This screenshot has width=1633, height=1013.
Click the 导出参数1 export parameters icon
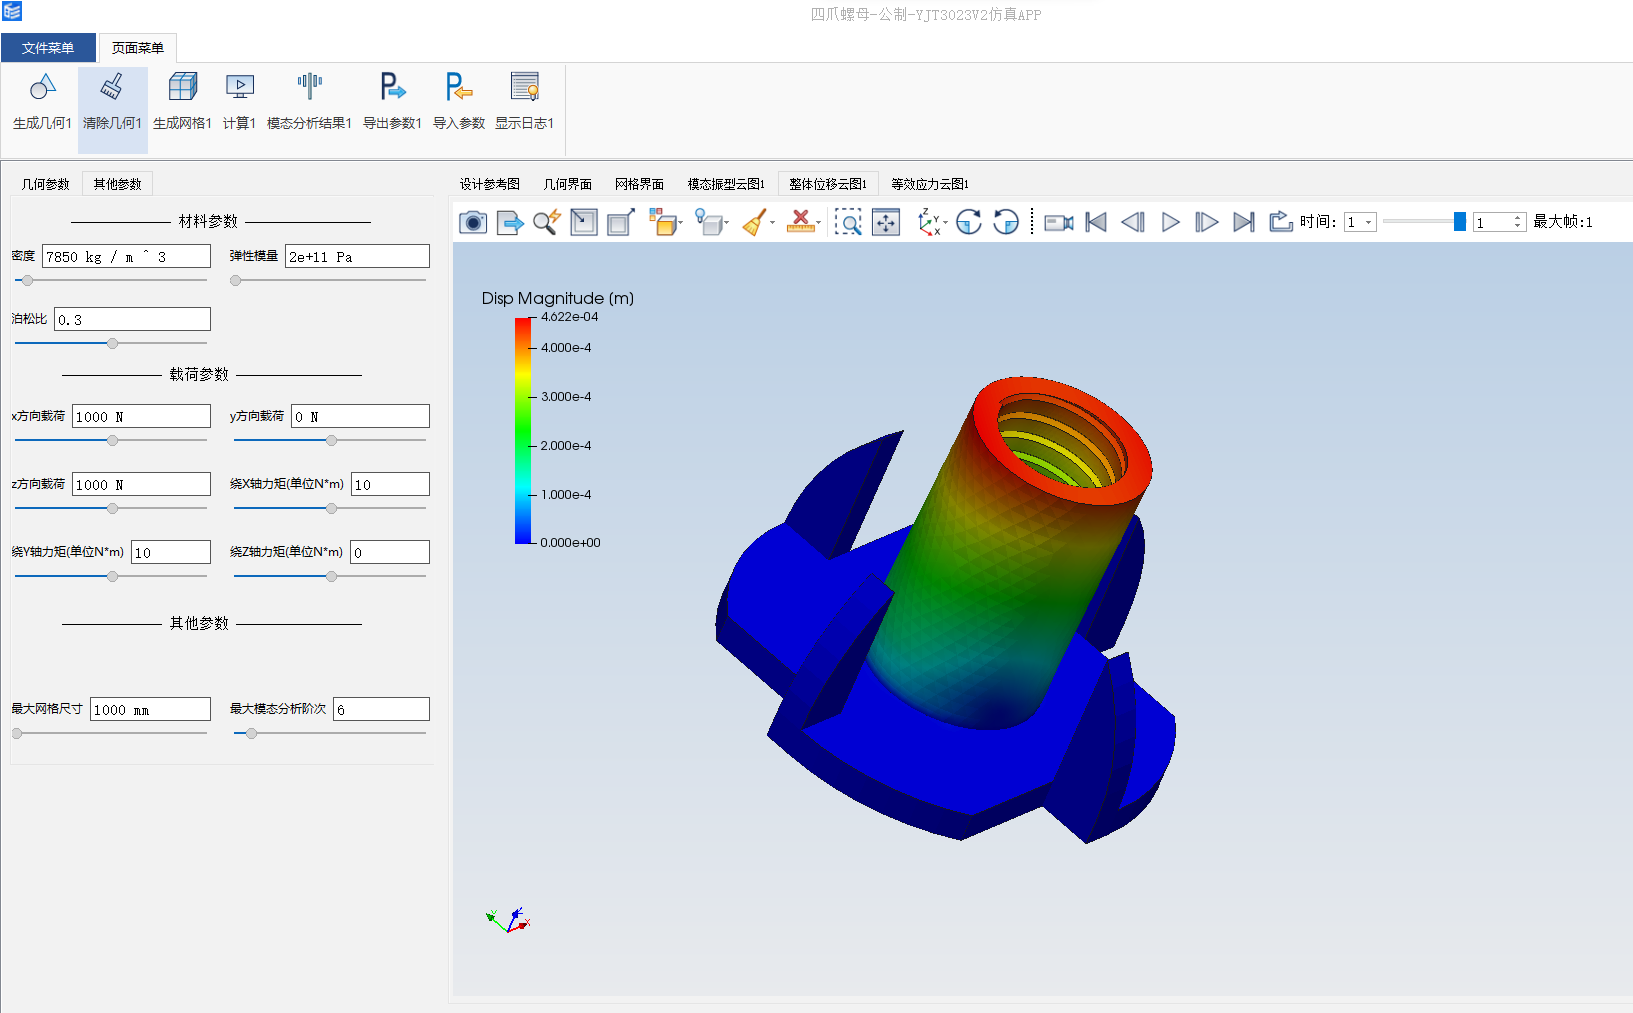[x=392, y=88]
